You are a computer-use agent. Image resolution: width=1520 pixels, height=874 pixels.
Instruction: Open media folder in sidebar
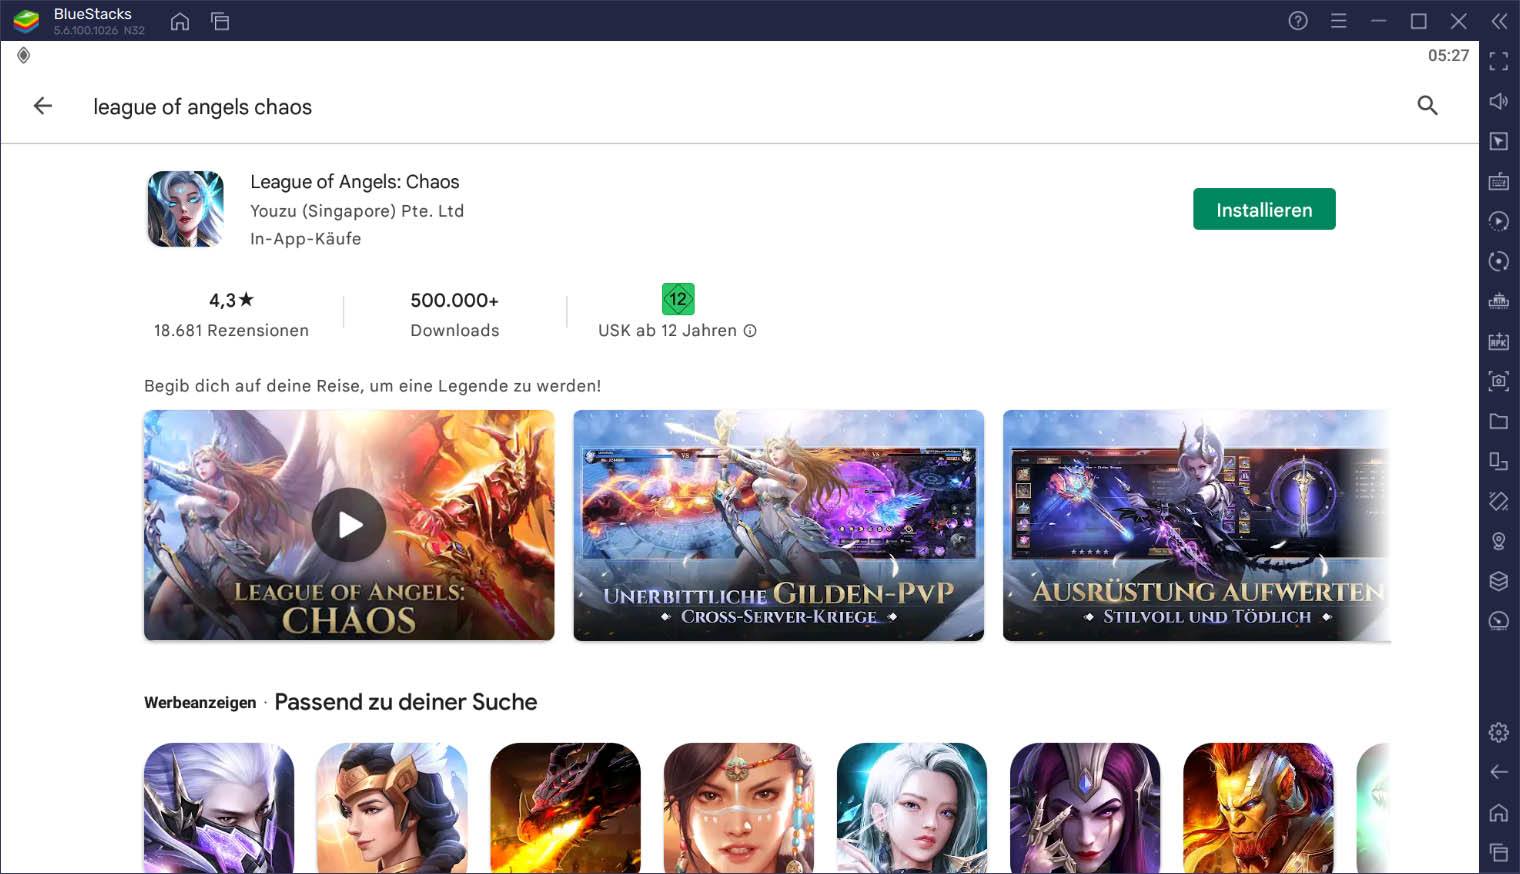tap(1498, 421)
